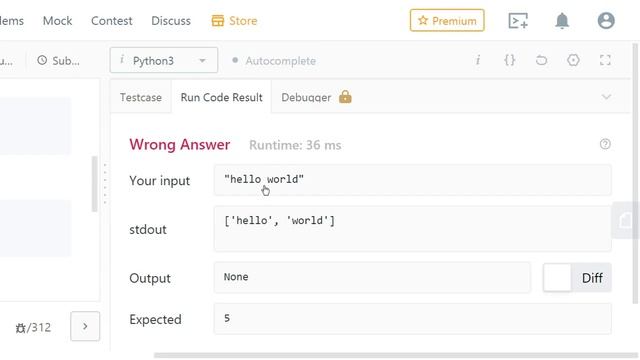Open the editor settings gear icon

click(573, 60)
